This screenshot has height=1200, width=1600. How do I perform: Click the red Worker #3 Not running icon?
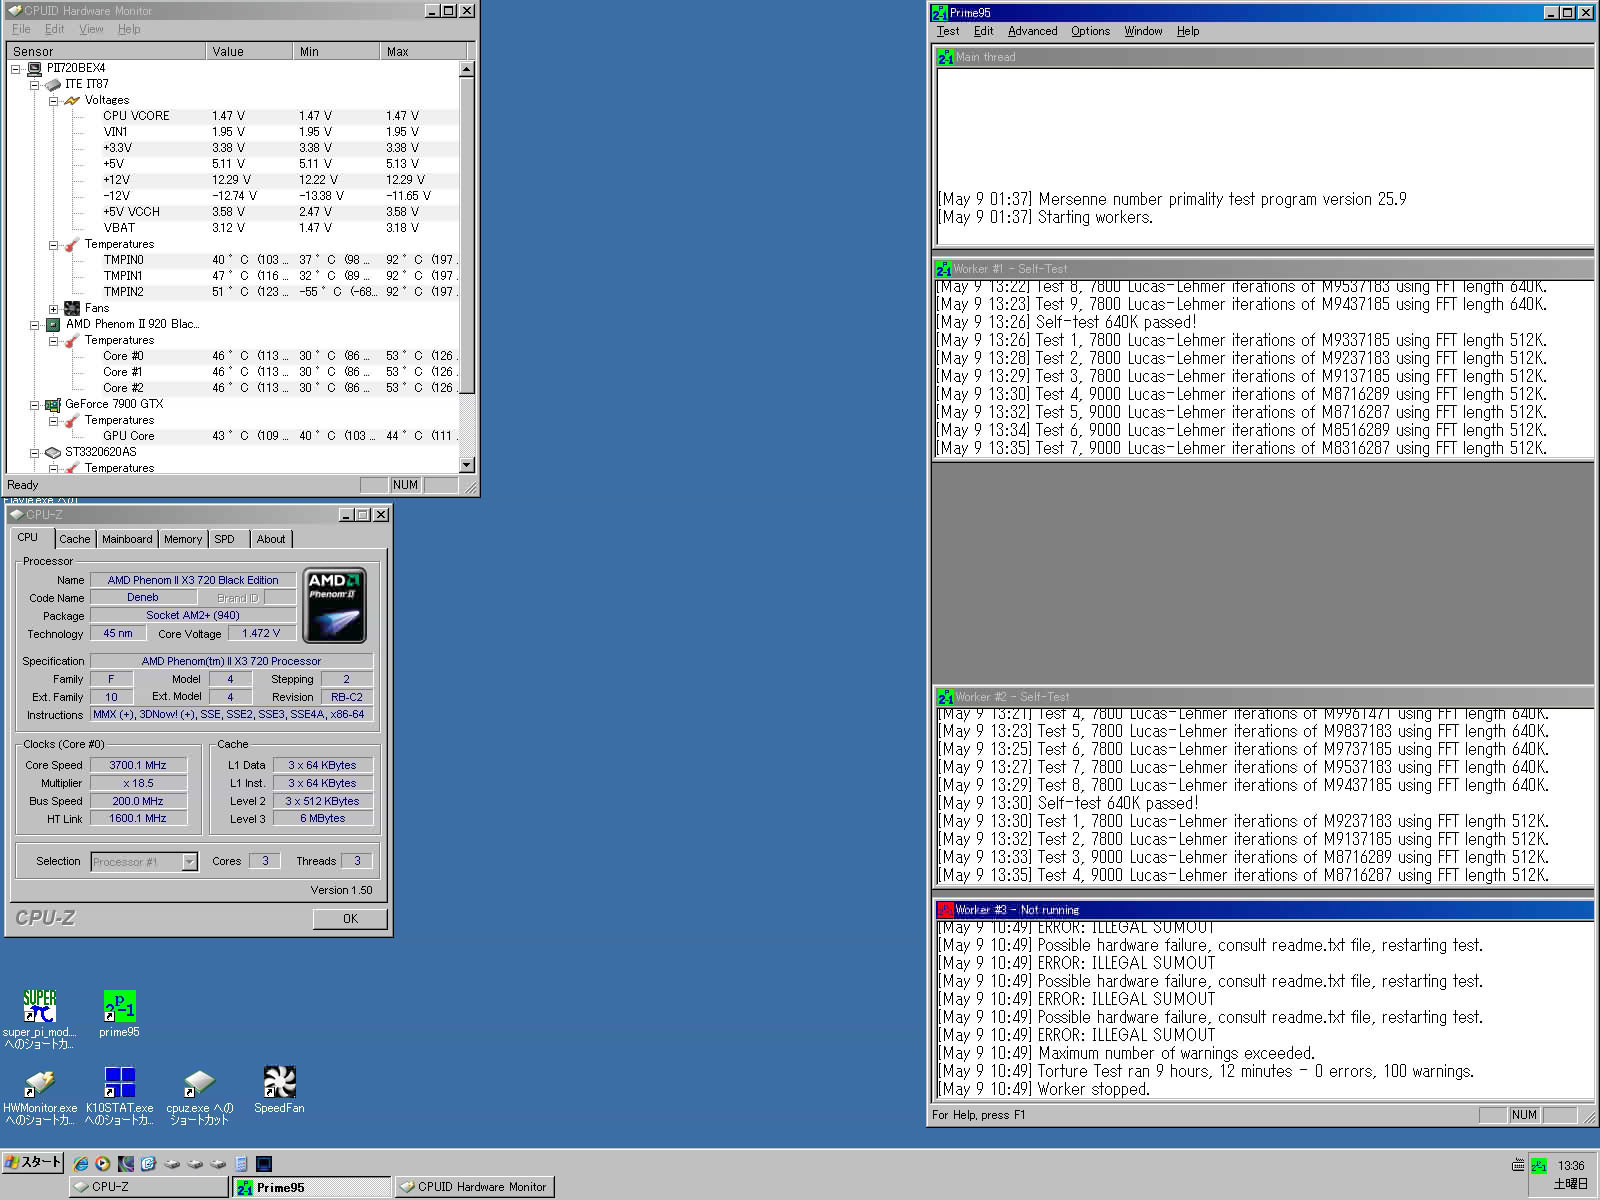(945, 910)
